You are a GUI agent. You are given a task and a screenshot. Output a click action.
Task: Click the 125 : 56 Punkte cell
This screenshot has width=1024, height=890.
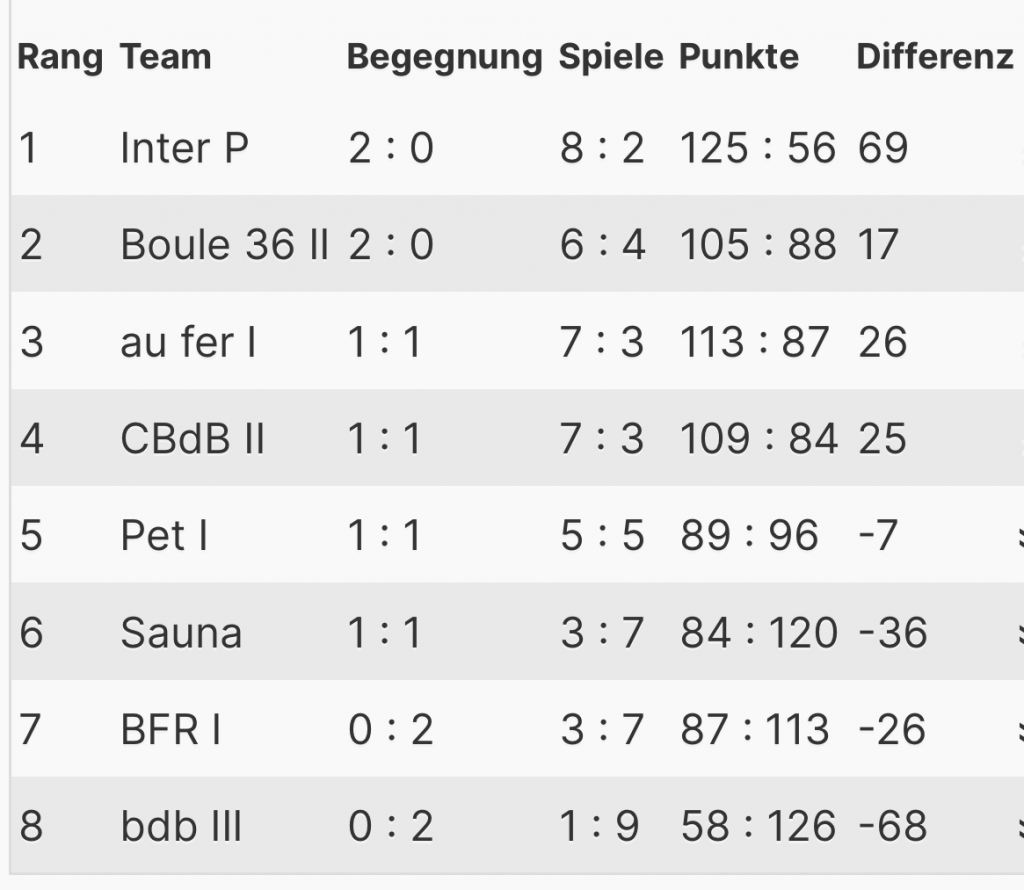coord(757,148)
